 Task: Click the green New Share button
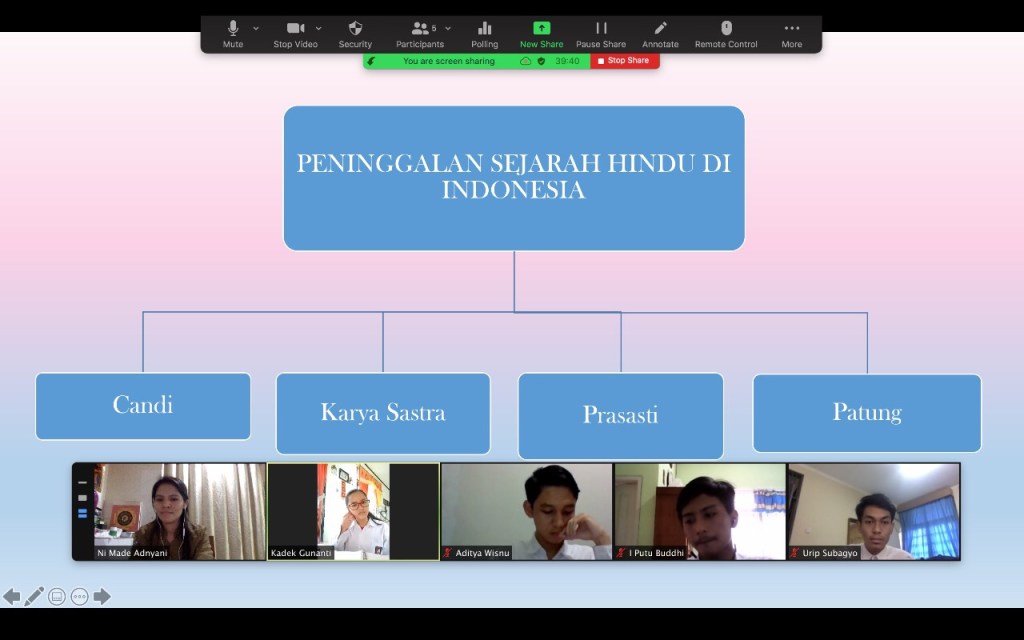click(x=541, y=33)
